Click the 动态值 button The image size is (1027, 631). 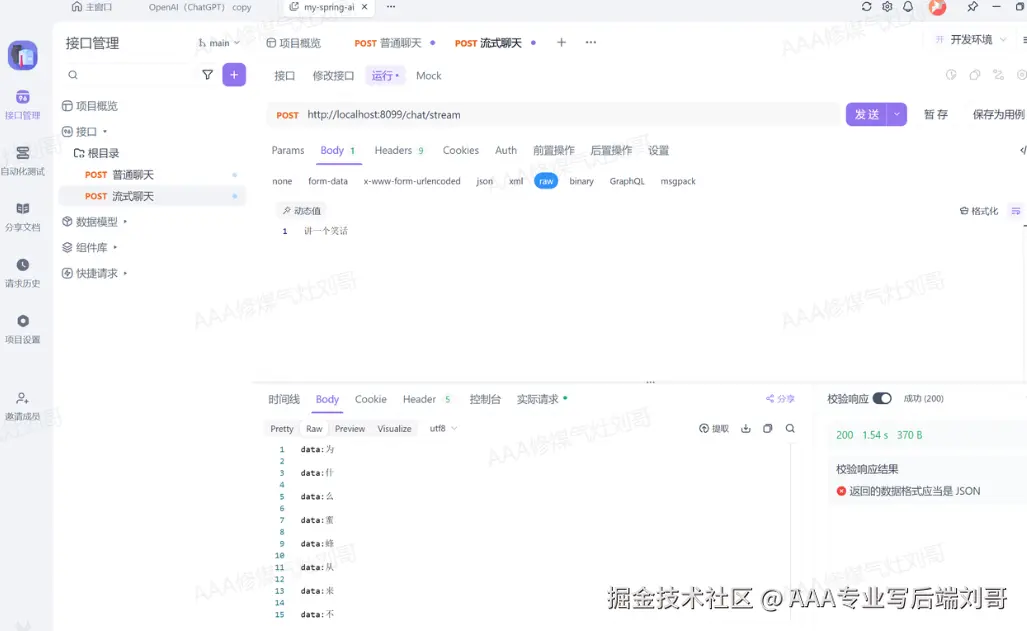tap(302, 210)
